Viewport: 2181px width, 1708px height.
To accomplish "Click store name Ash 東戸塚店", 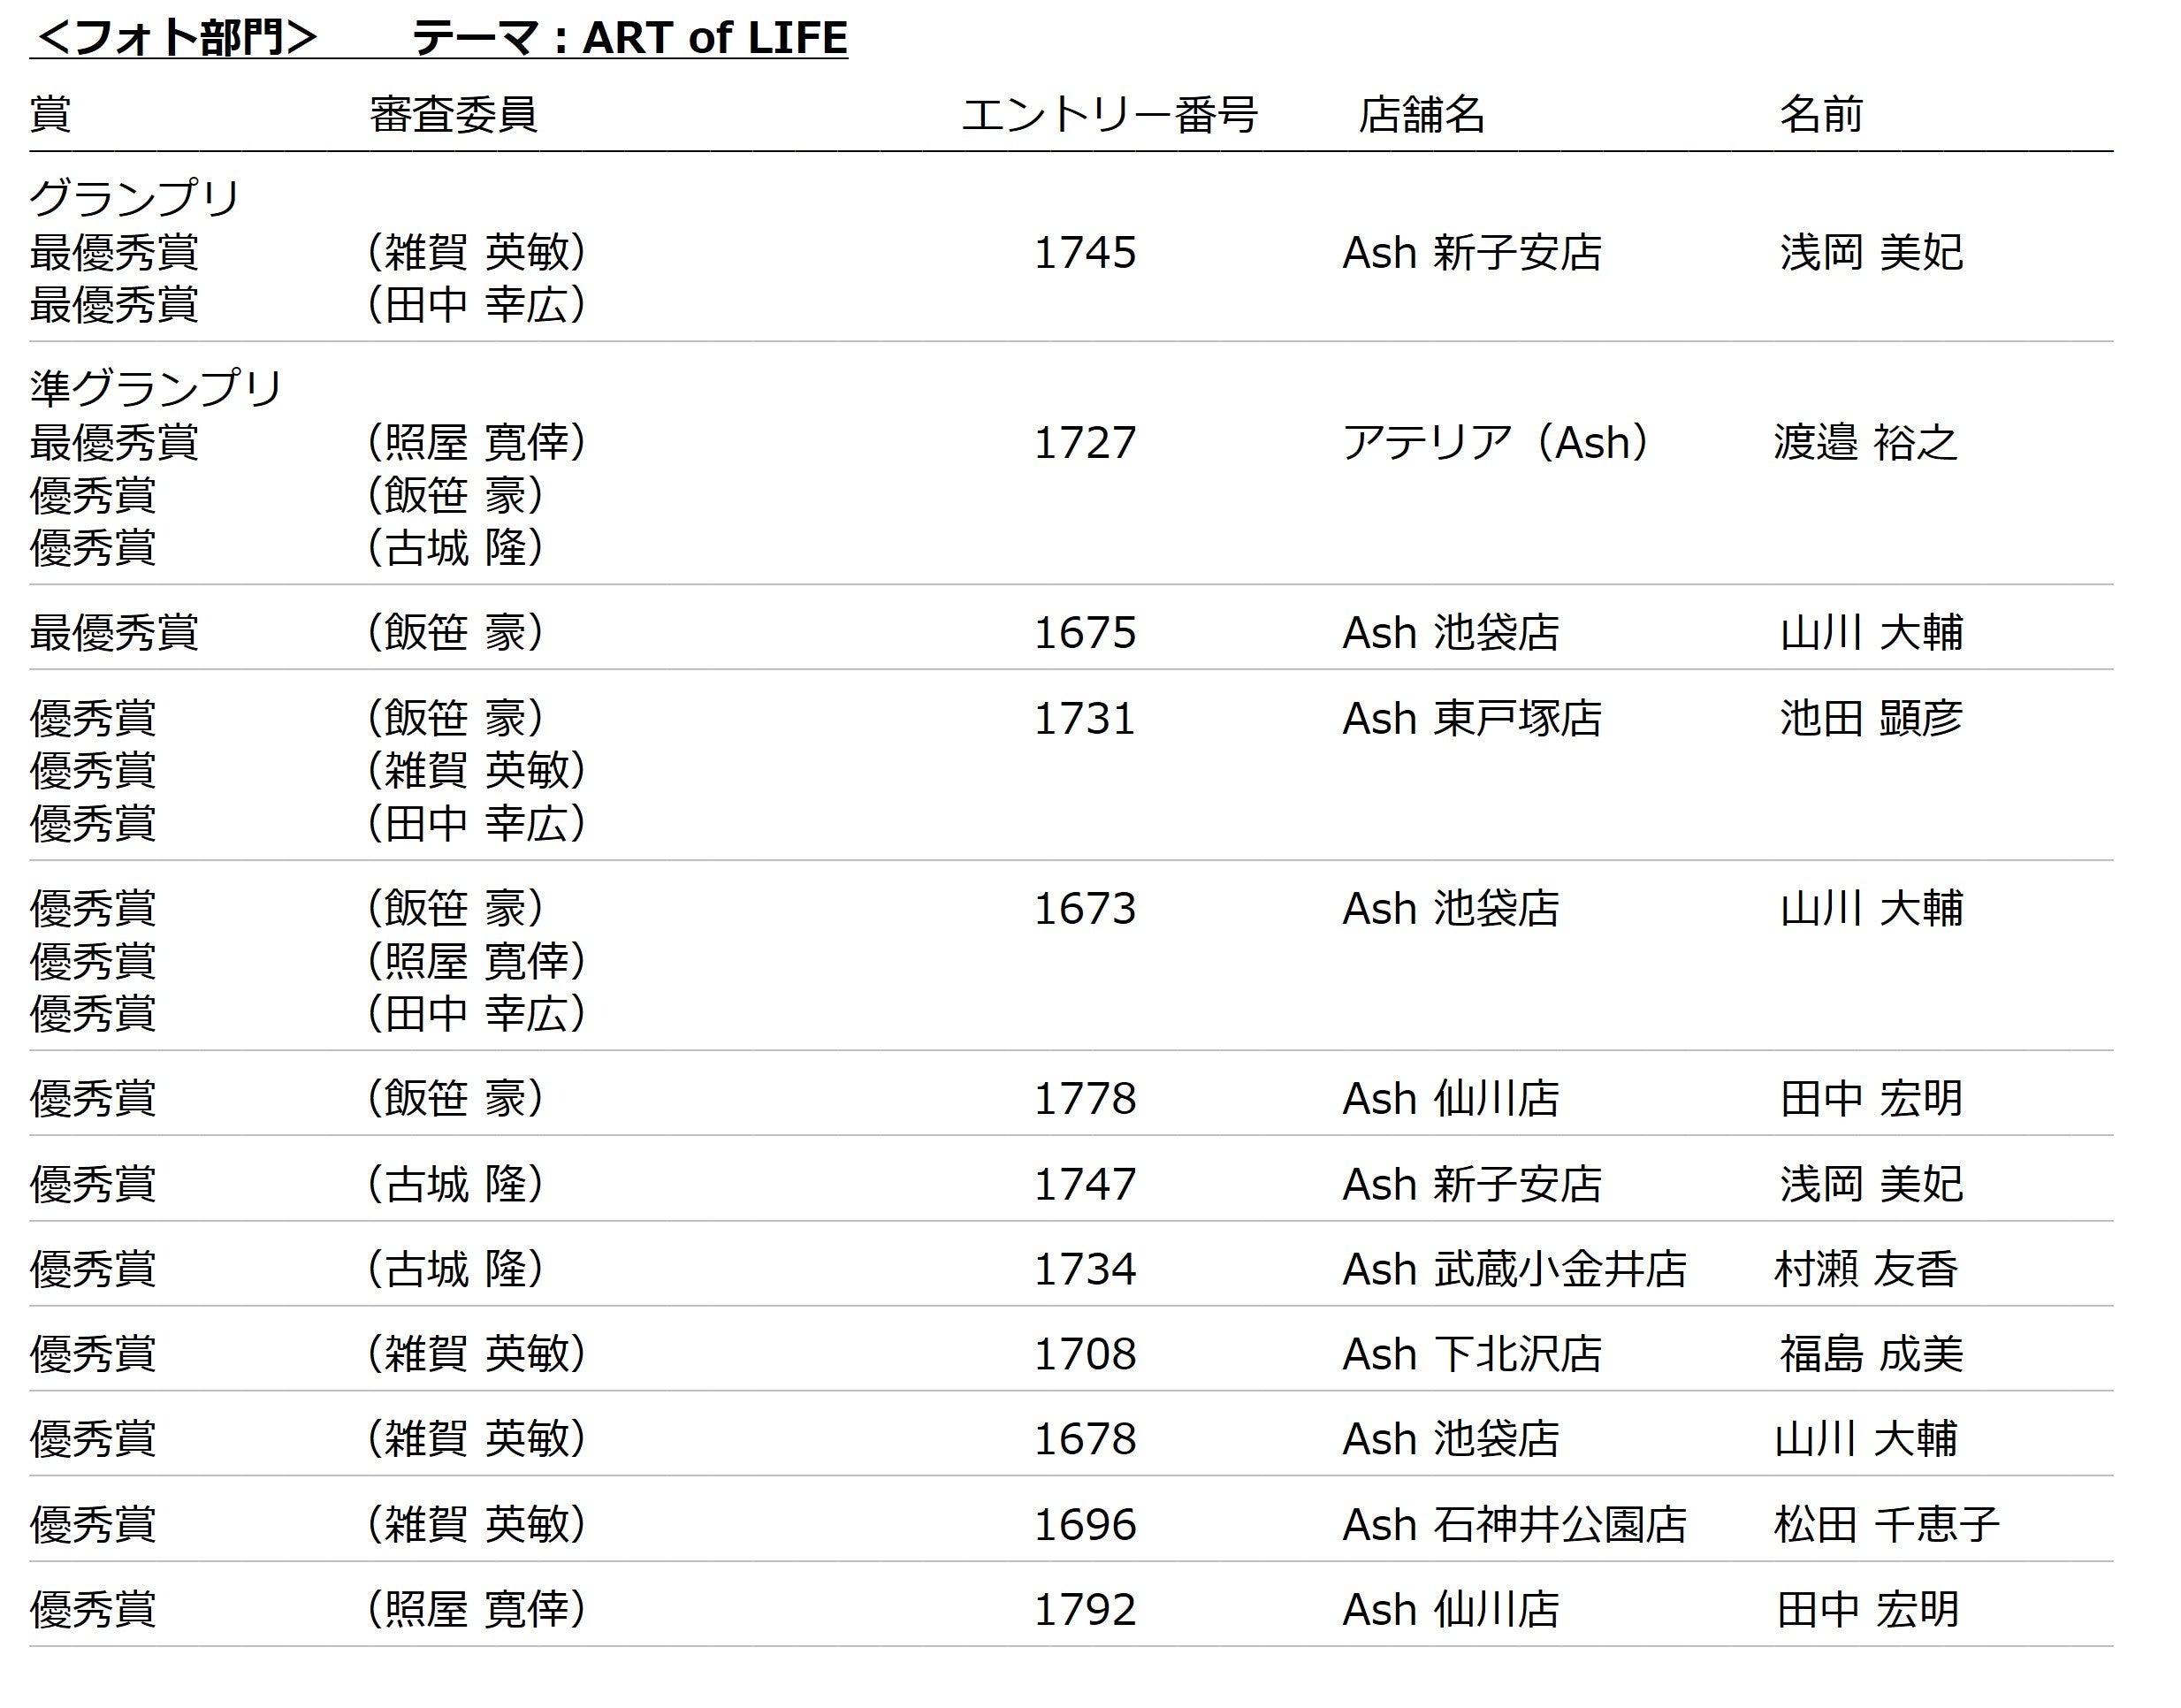I will [x=1471, y=719].
